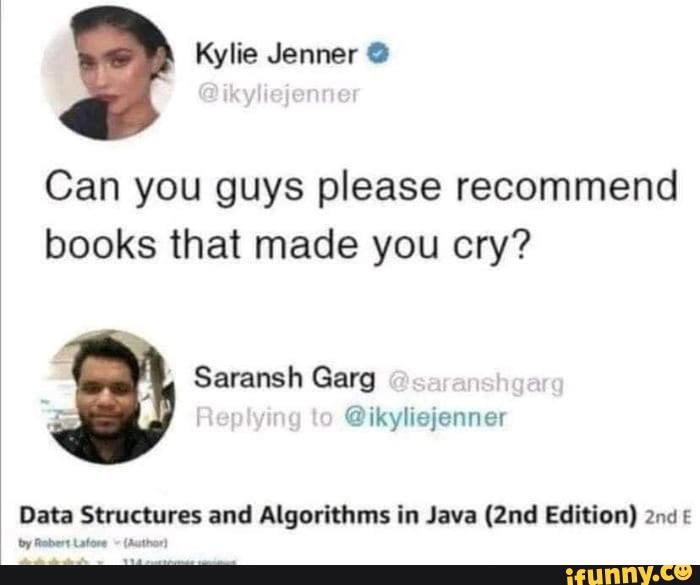Click the ifunny.co watermark logo

(x=628, y=576)
